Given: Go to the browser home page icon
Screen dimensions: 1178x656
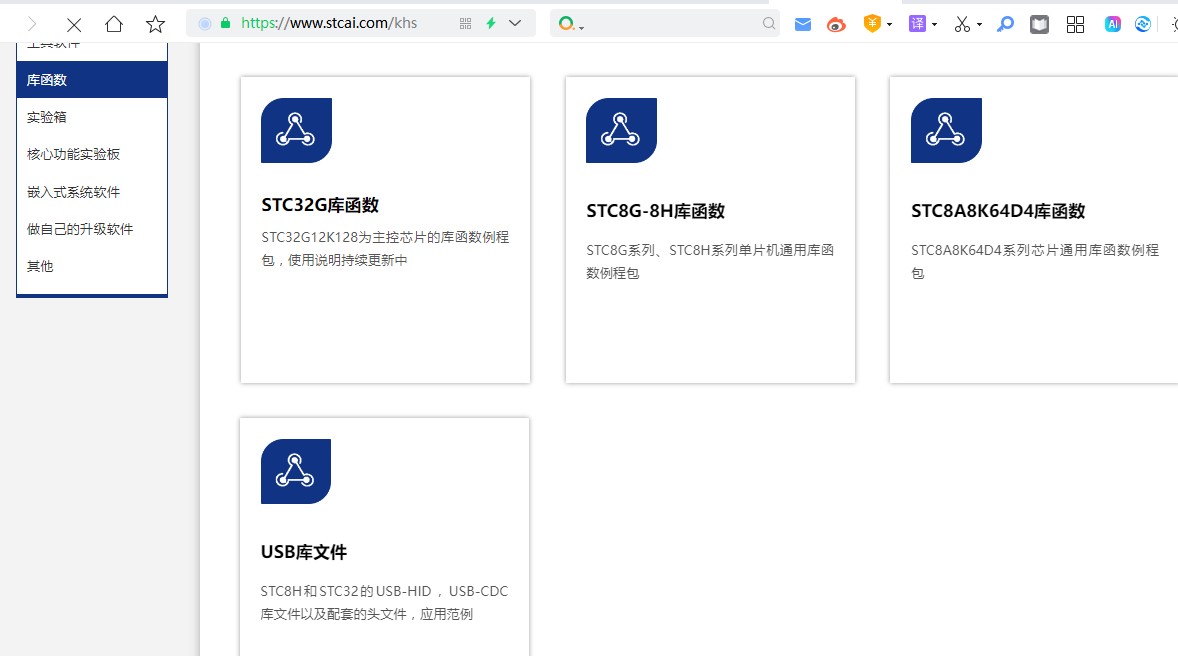Looking at the screenshot, I should pyautogui.click(x=114, y=24).
